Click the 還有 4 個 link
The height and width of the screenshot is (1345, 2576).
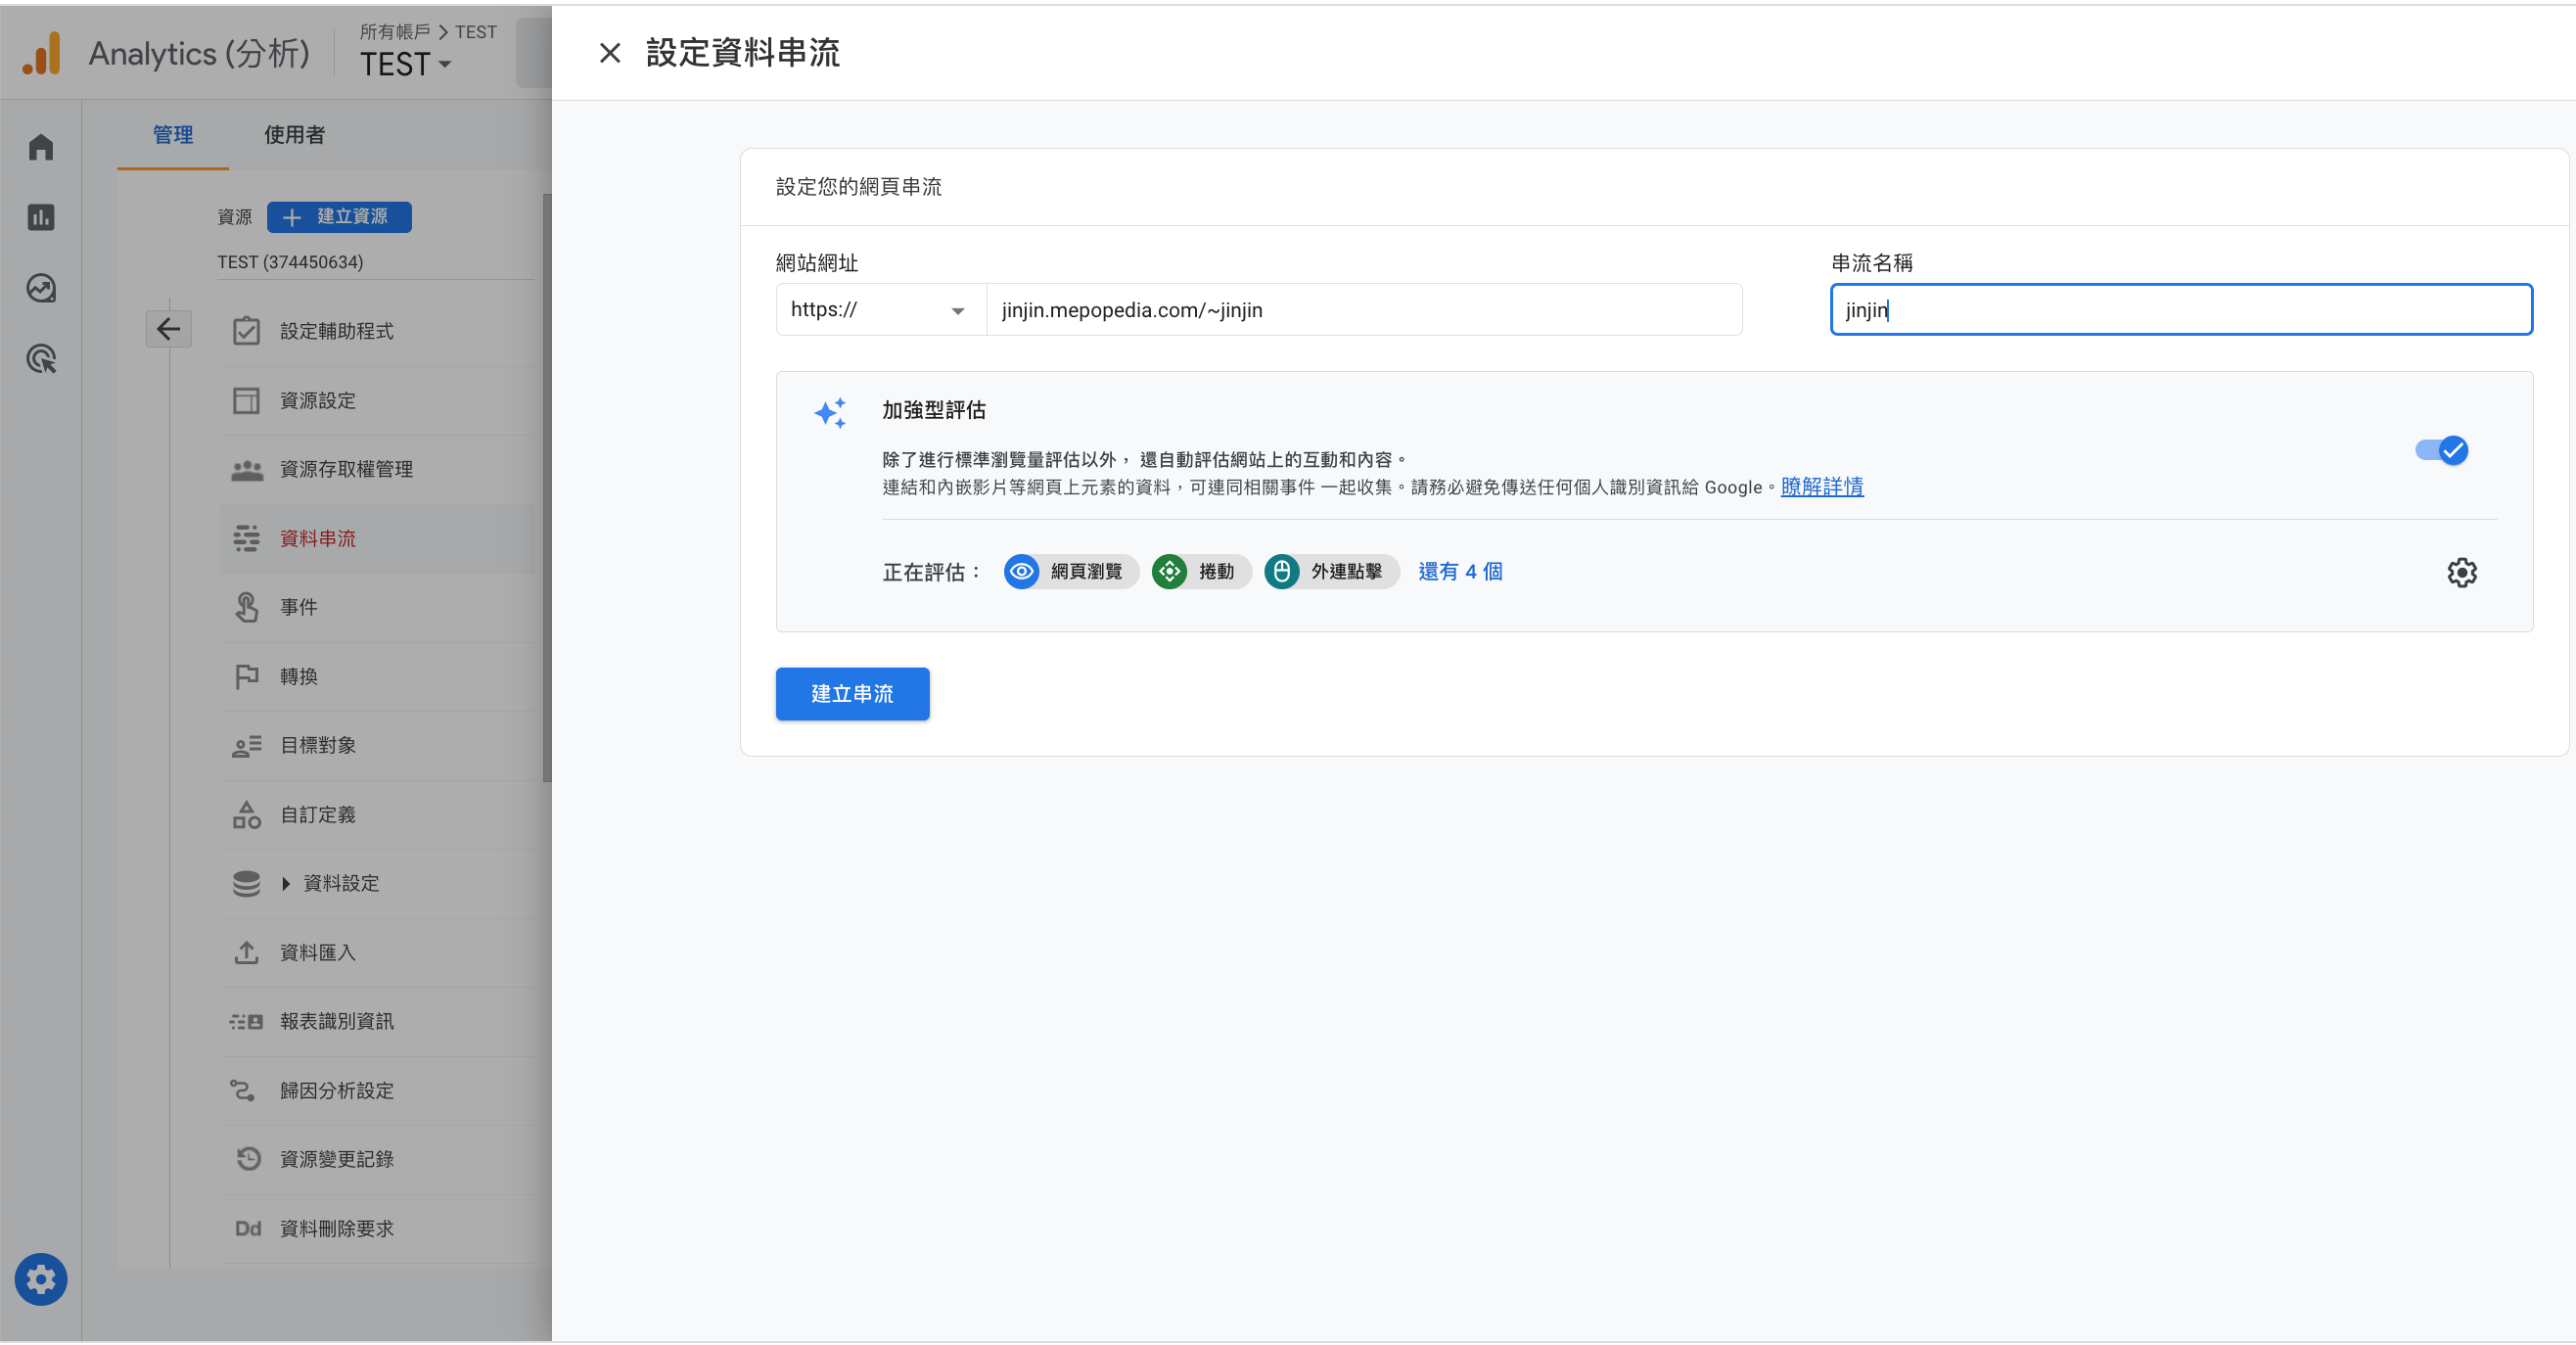(x=1460, y=571)
